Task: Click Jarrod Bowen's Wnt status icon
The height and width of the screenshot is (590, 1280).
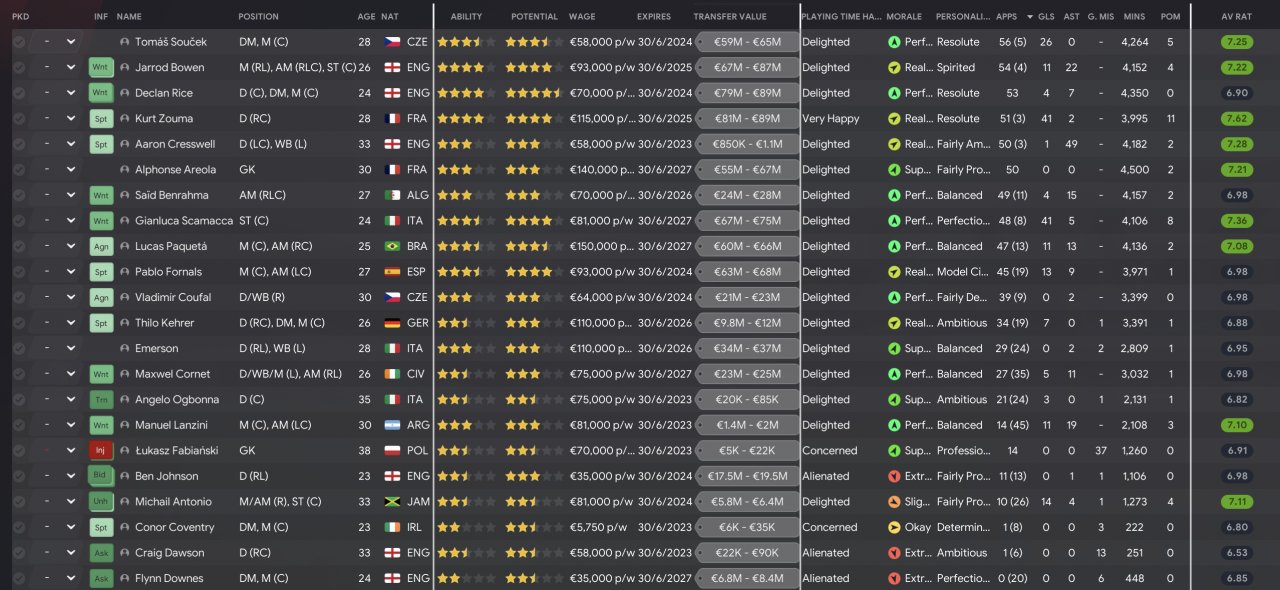Action: 101,68
